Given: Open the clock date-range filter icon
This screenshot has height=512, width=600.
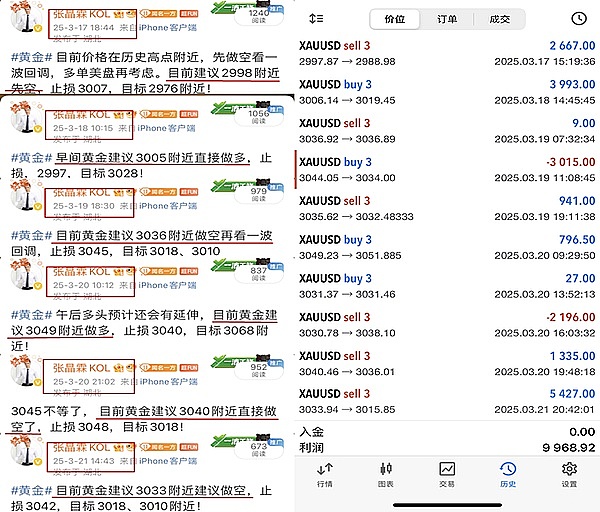Looking at the screenshot, I should (578, 19).
